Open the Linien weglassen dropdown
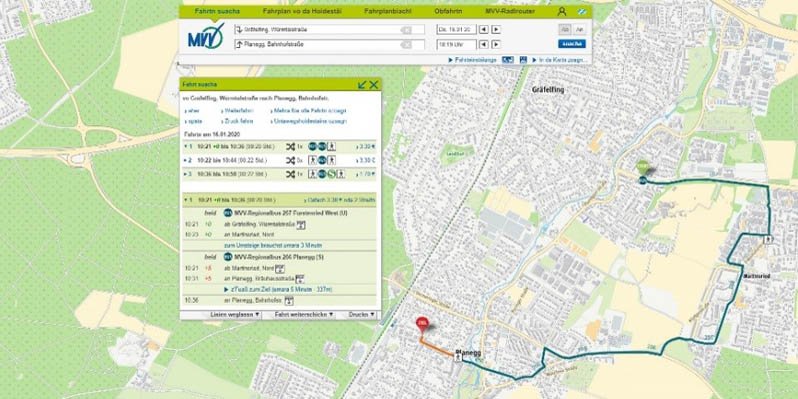This screenshot has width=798, height=399. [x=235, y=315]
